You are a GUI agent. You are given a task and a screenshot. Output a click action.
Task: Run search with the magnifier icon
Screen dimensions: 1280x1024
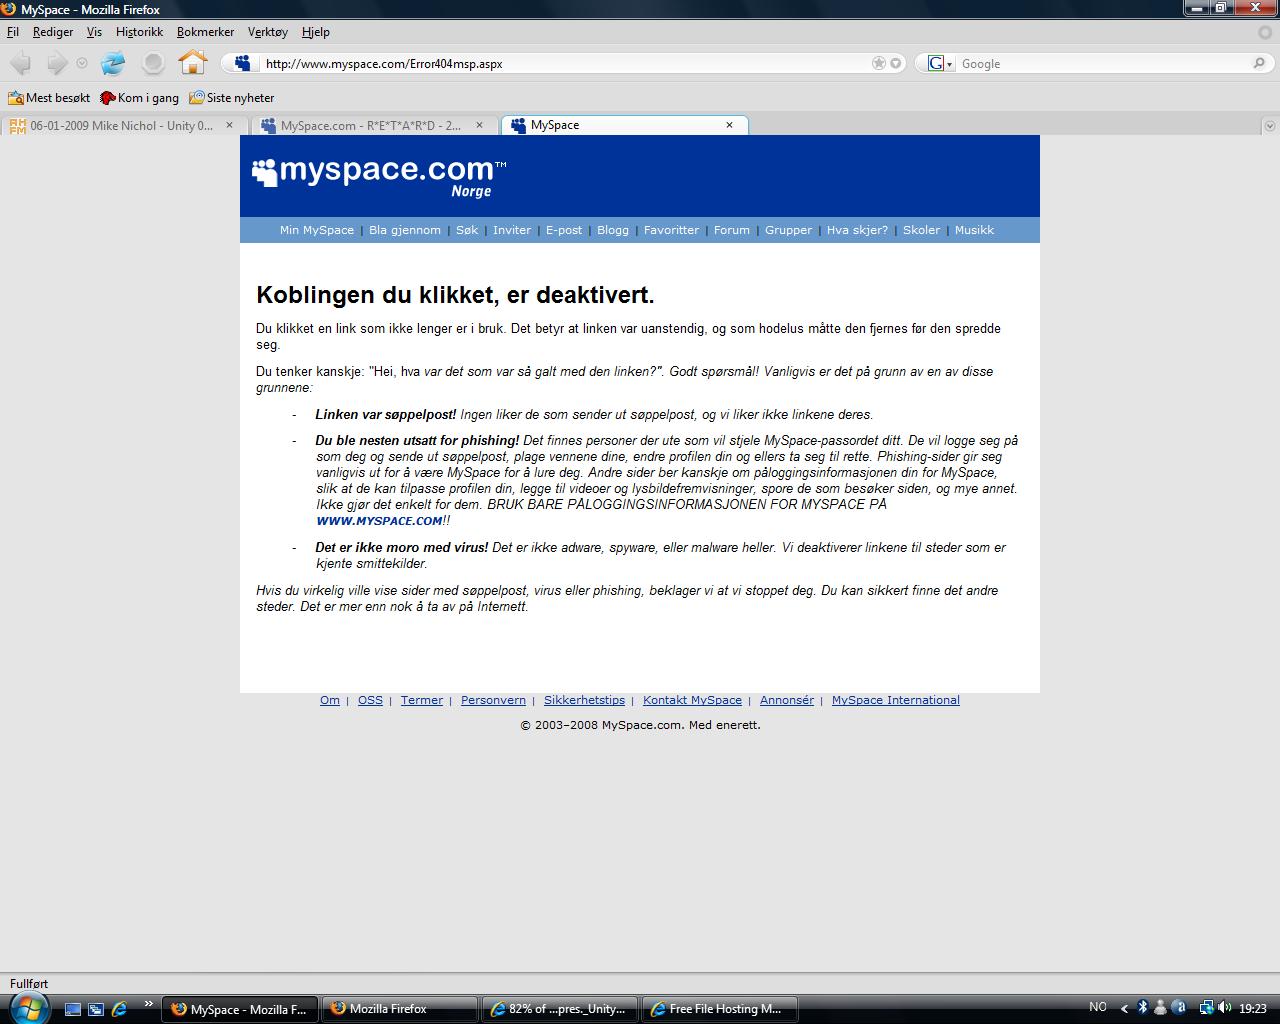[x=1259, y=63]
